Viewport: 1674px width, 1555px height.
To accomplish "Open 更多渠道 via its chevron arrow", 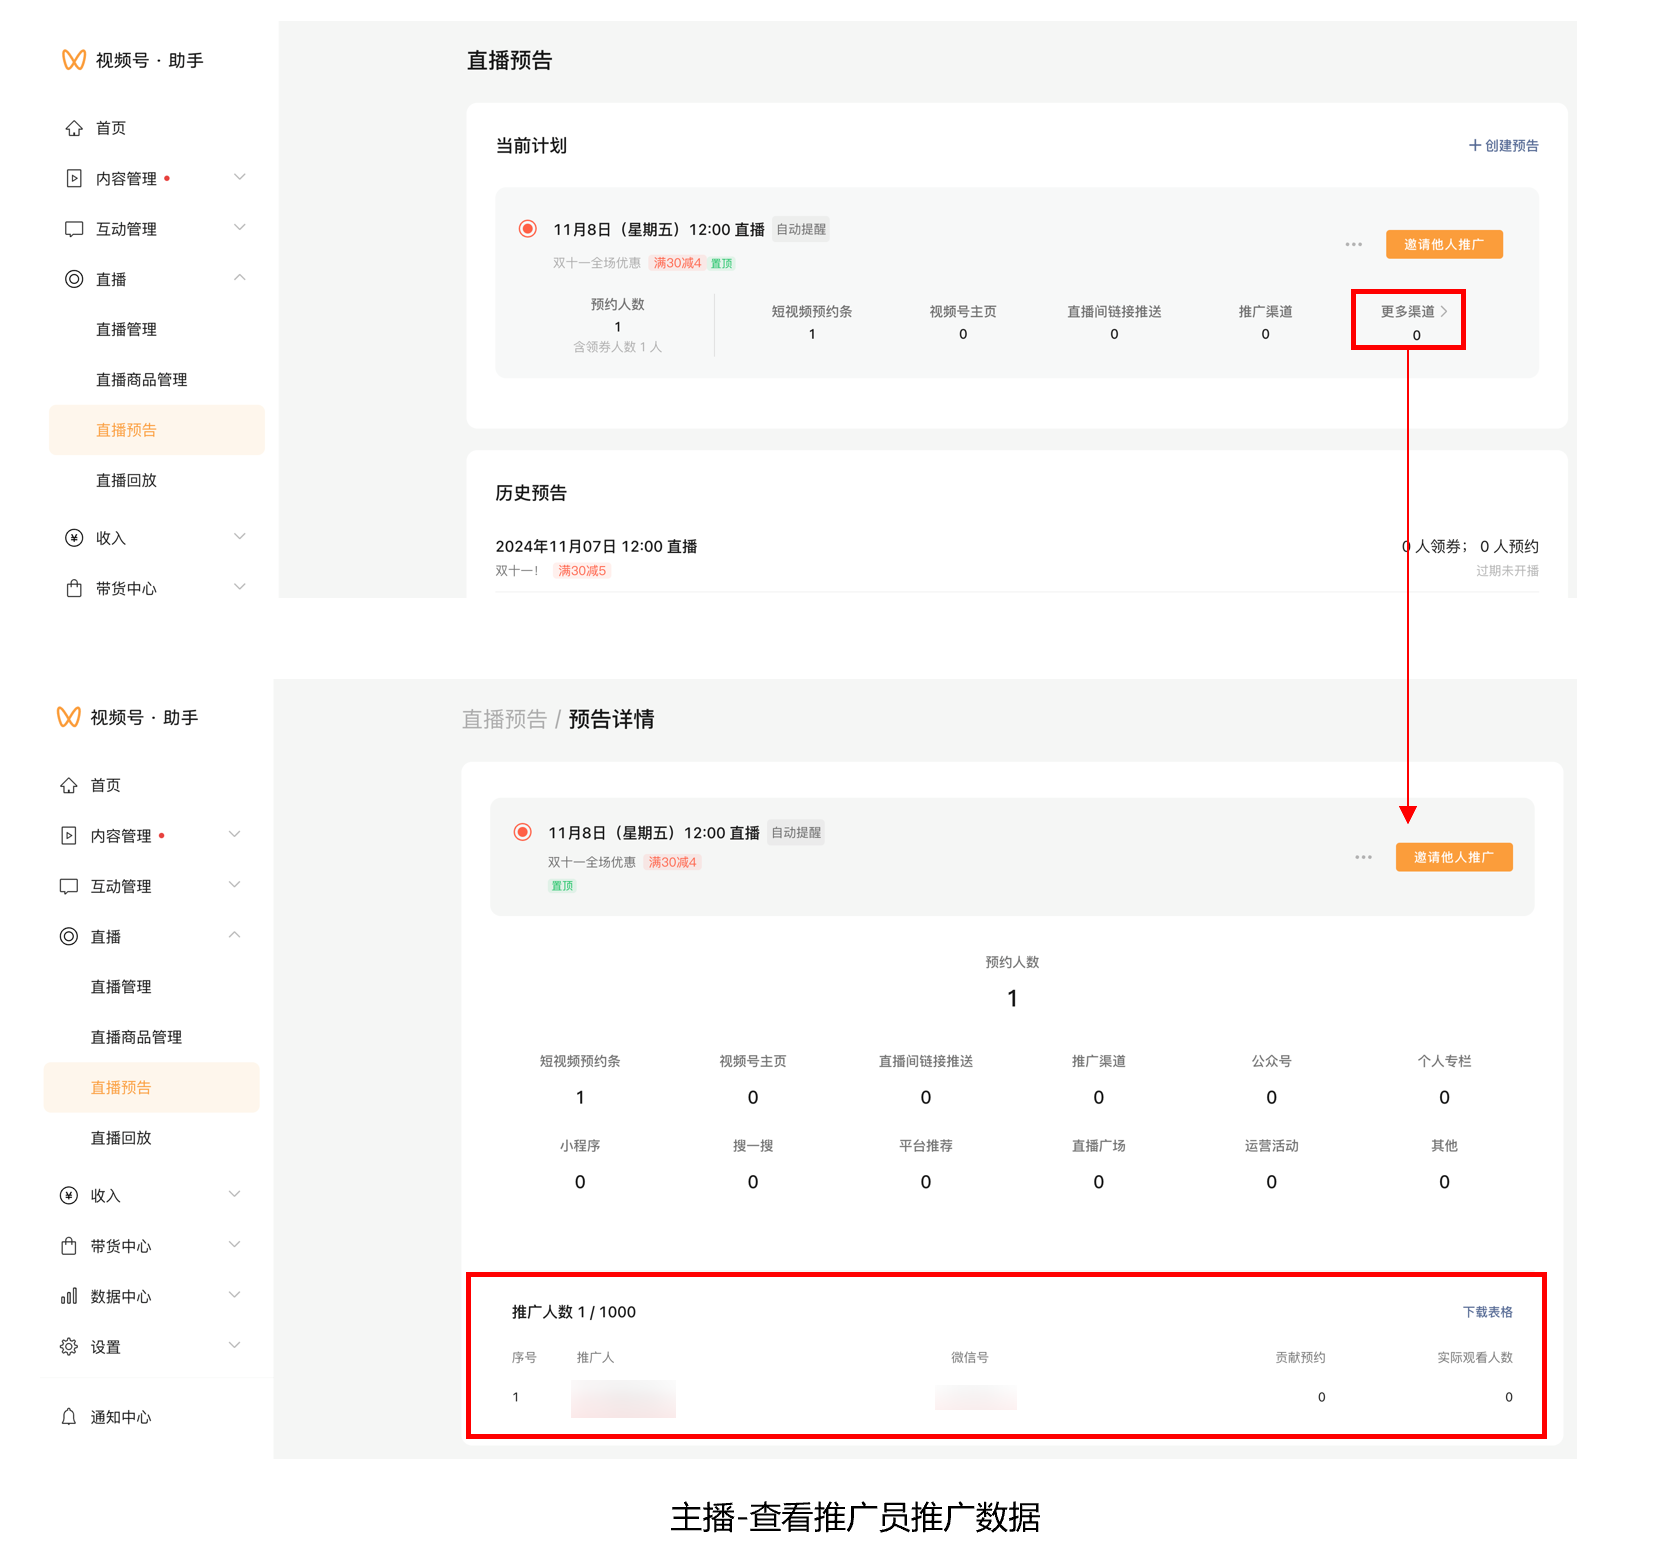I will [1444, 312].
